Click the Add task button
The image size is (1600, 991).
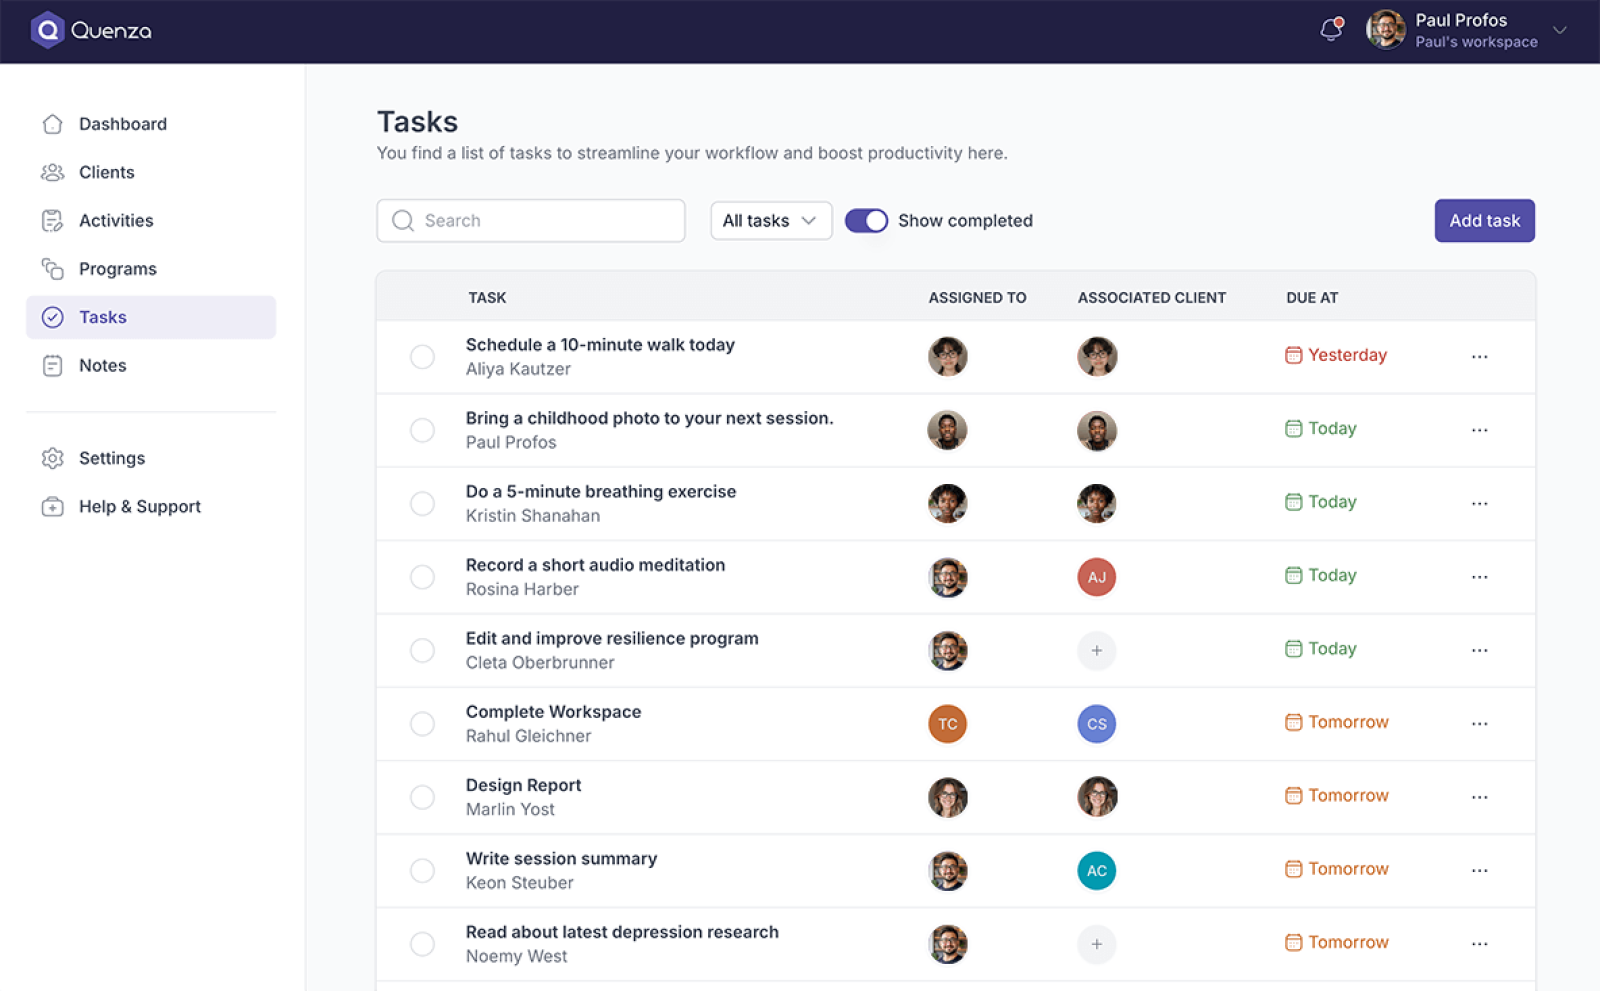[1484, 221]
